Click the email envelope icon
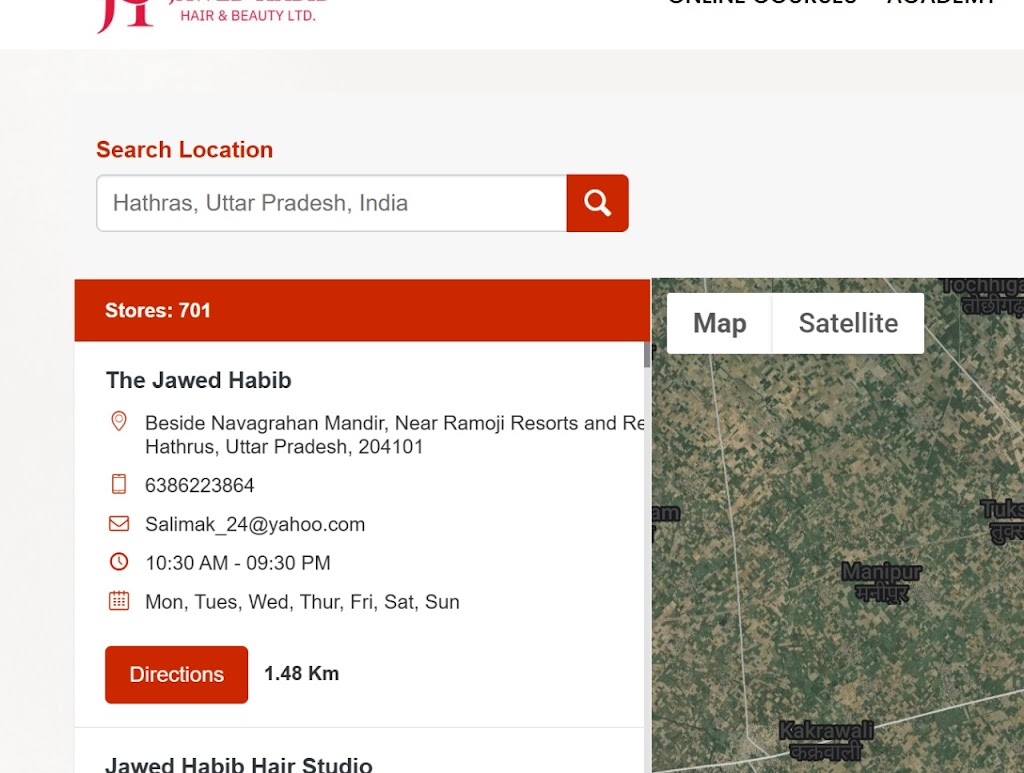 119,523
